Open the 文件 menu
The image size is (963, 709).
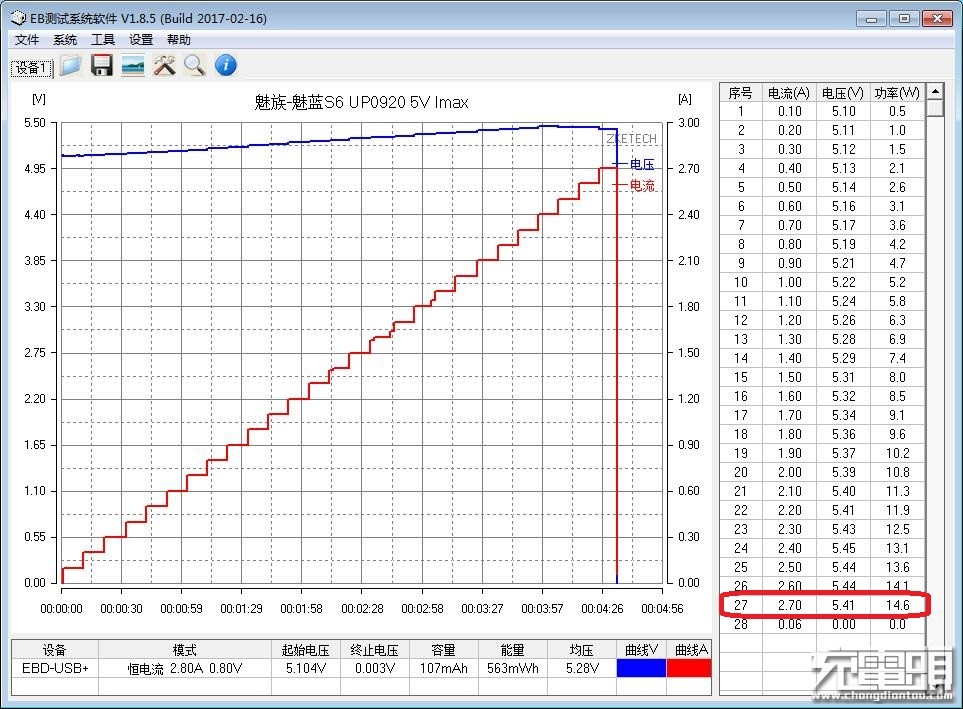[27, 40]
